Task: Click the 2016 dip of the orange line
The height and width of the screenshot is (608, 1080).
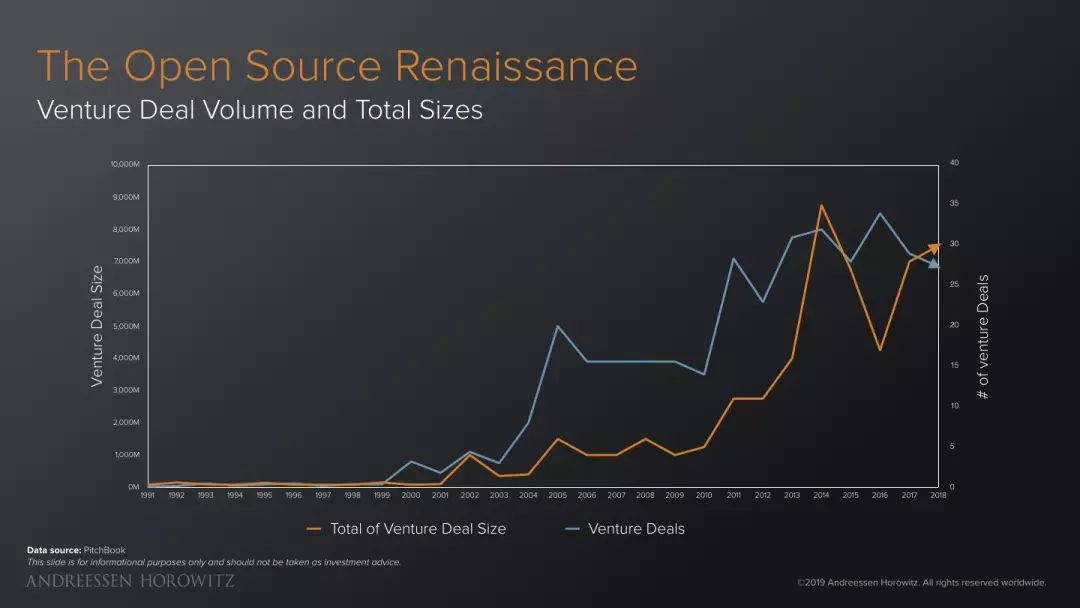Action: coord(880,349)
